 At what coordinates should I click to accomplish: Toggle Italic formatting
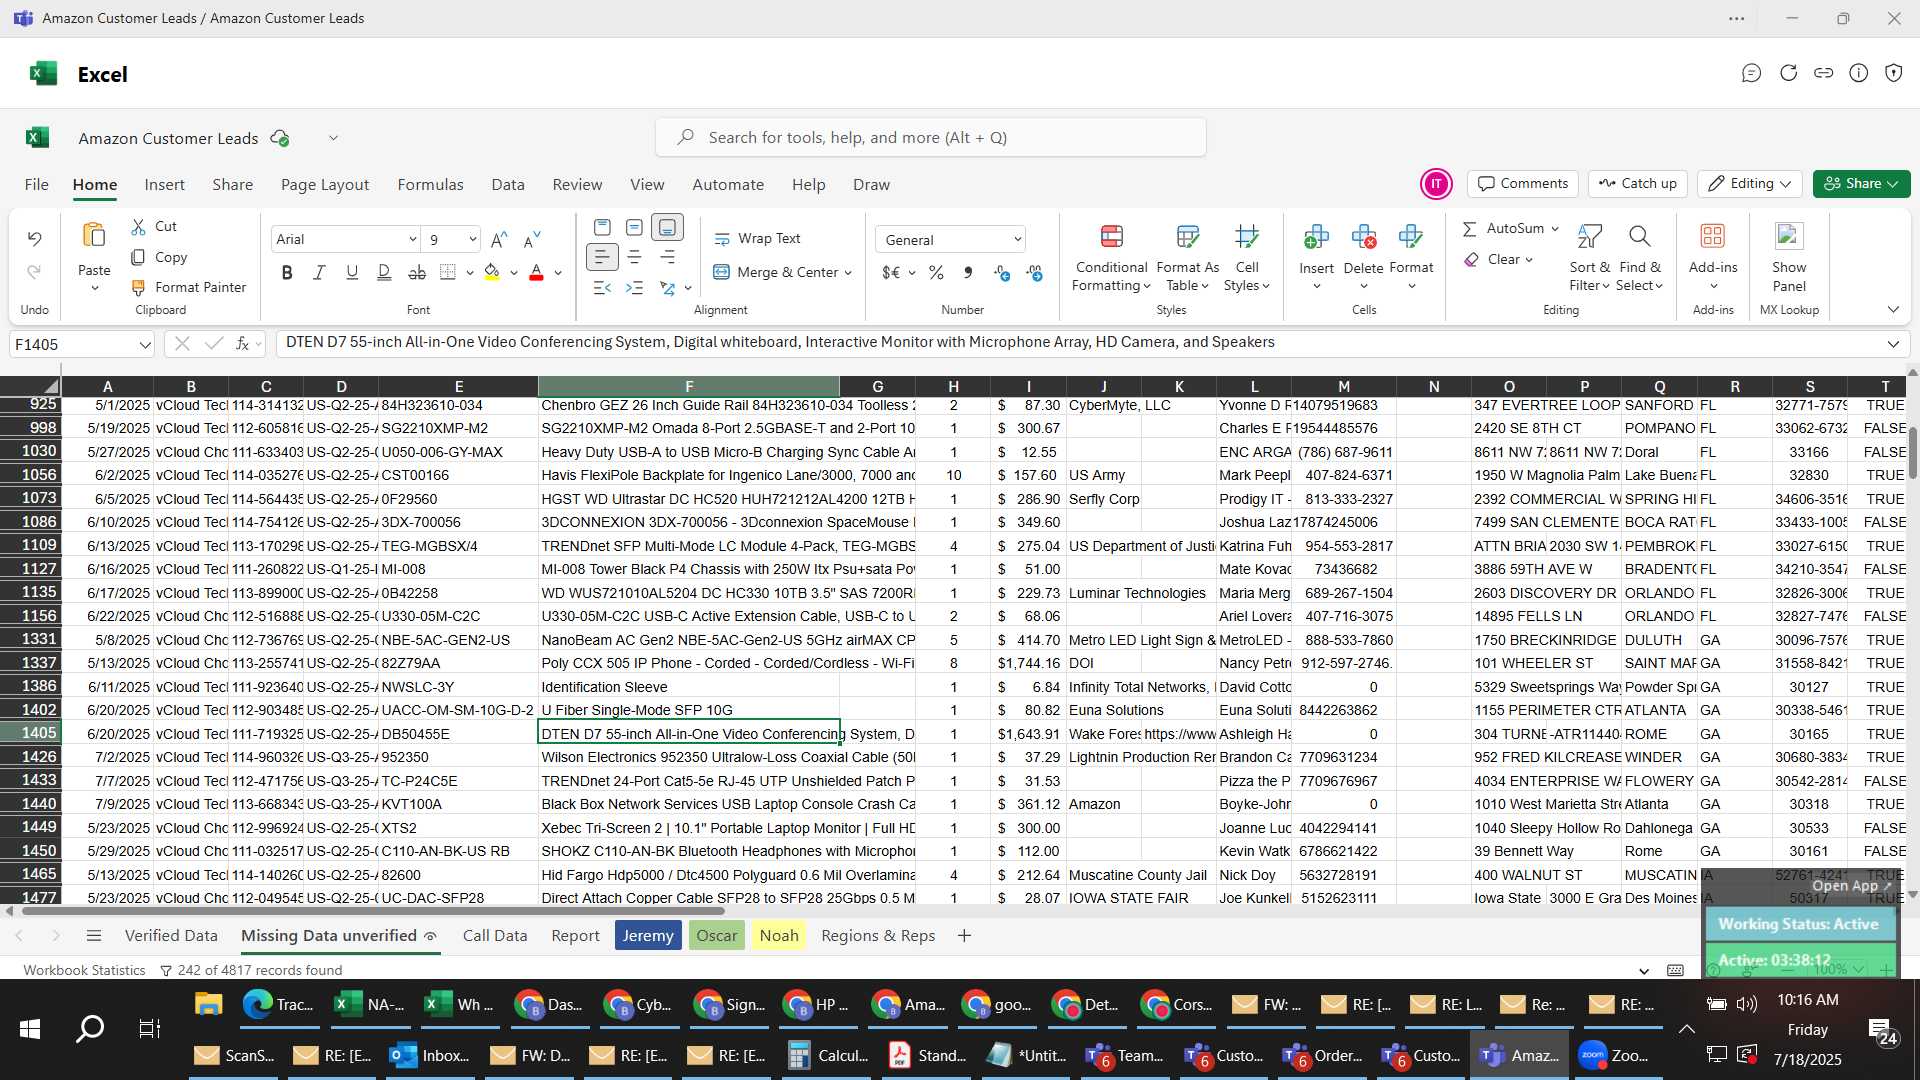pos(319,272)
